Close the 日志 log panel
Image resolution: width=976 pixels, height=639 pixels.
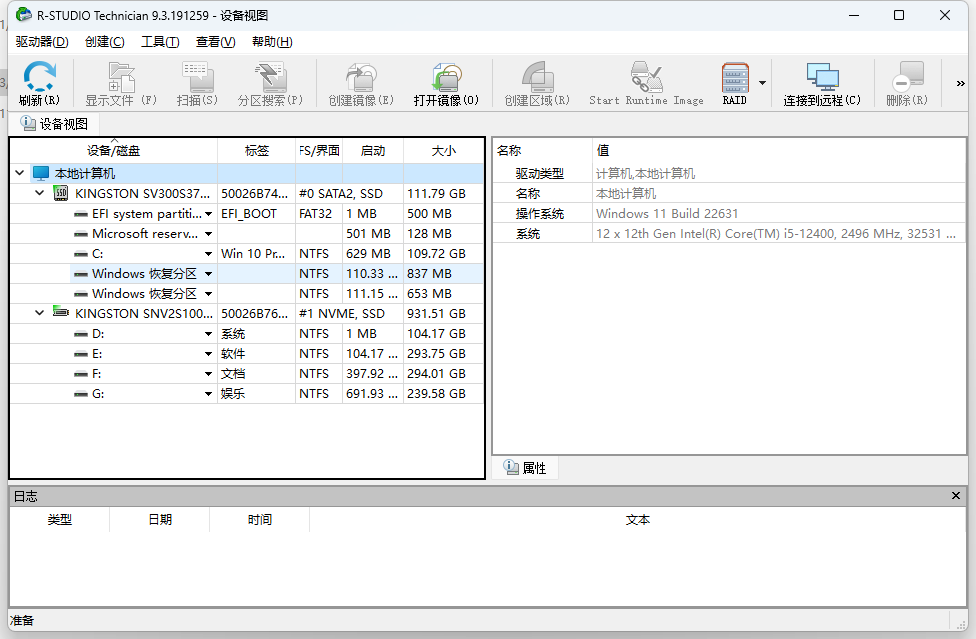[956, 496]
